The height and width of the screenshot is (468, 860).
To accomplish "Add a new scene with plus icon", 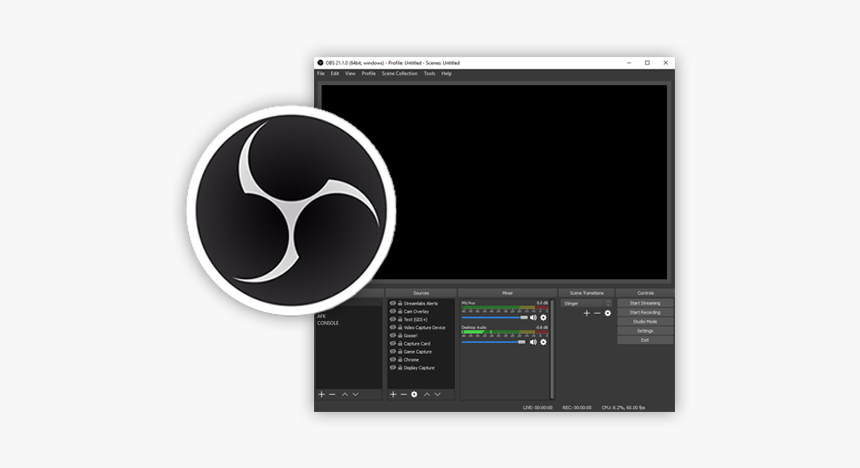I will point(321,394).
